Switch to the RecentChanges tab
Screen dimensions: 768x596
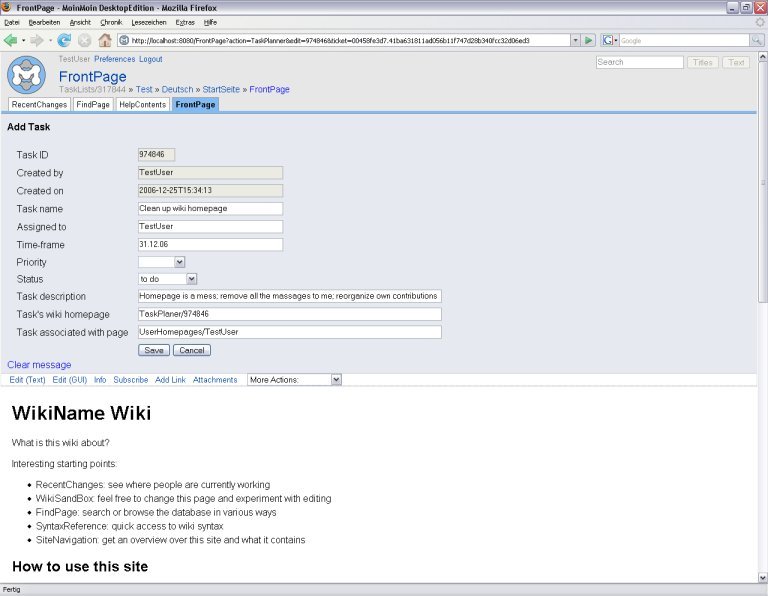[39, 104]
